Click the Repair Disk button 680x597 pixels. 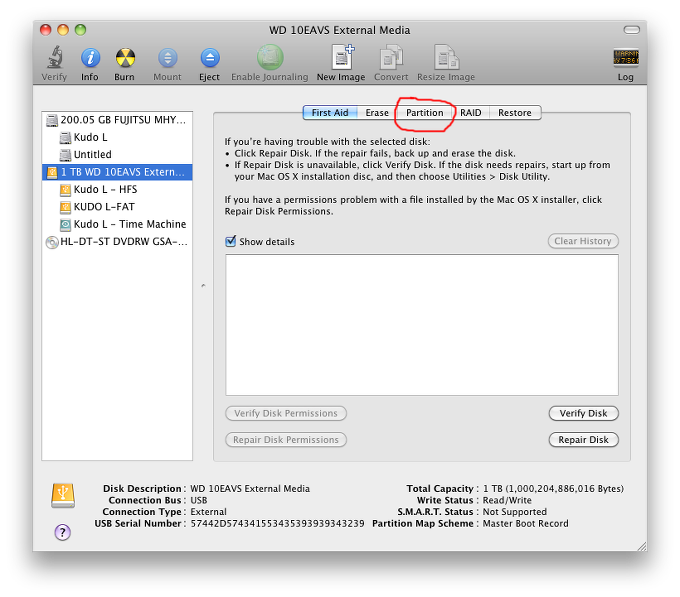[x=583, y=440]
